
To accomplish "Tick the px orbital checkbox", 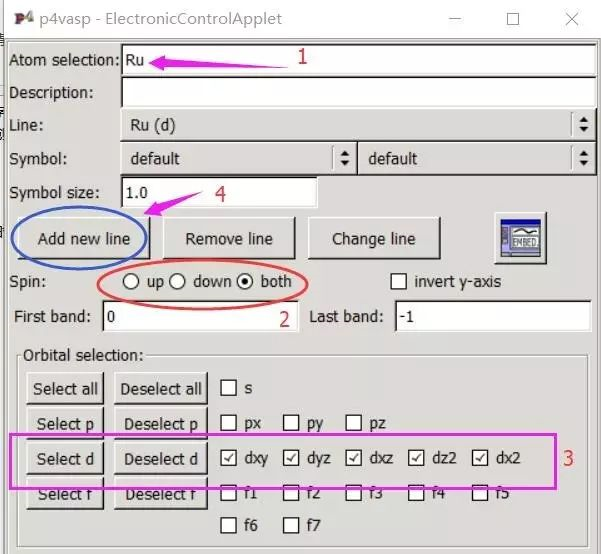I will (229, 423).
